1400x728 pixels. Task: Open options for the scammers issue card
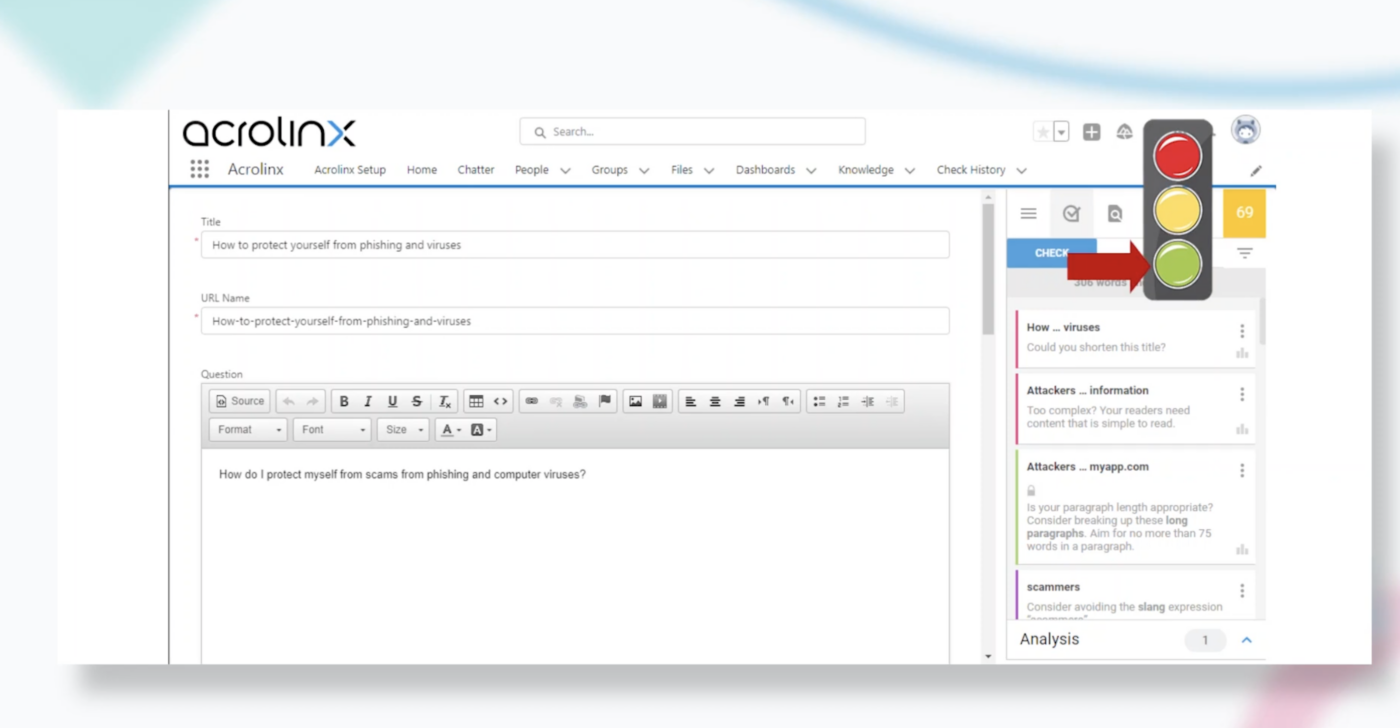point(1242,591)
